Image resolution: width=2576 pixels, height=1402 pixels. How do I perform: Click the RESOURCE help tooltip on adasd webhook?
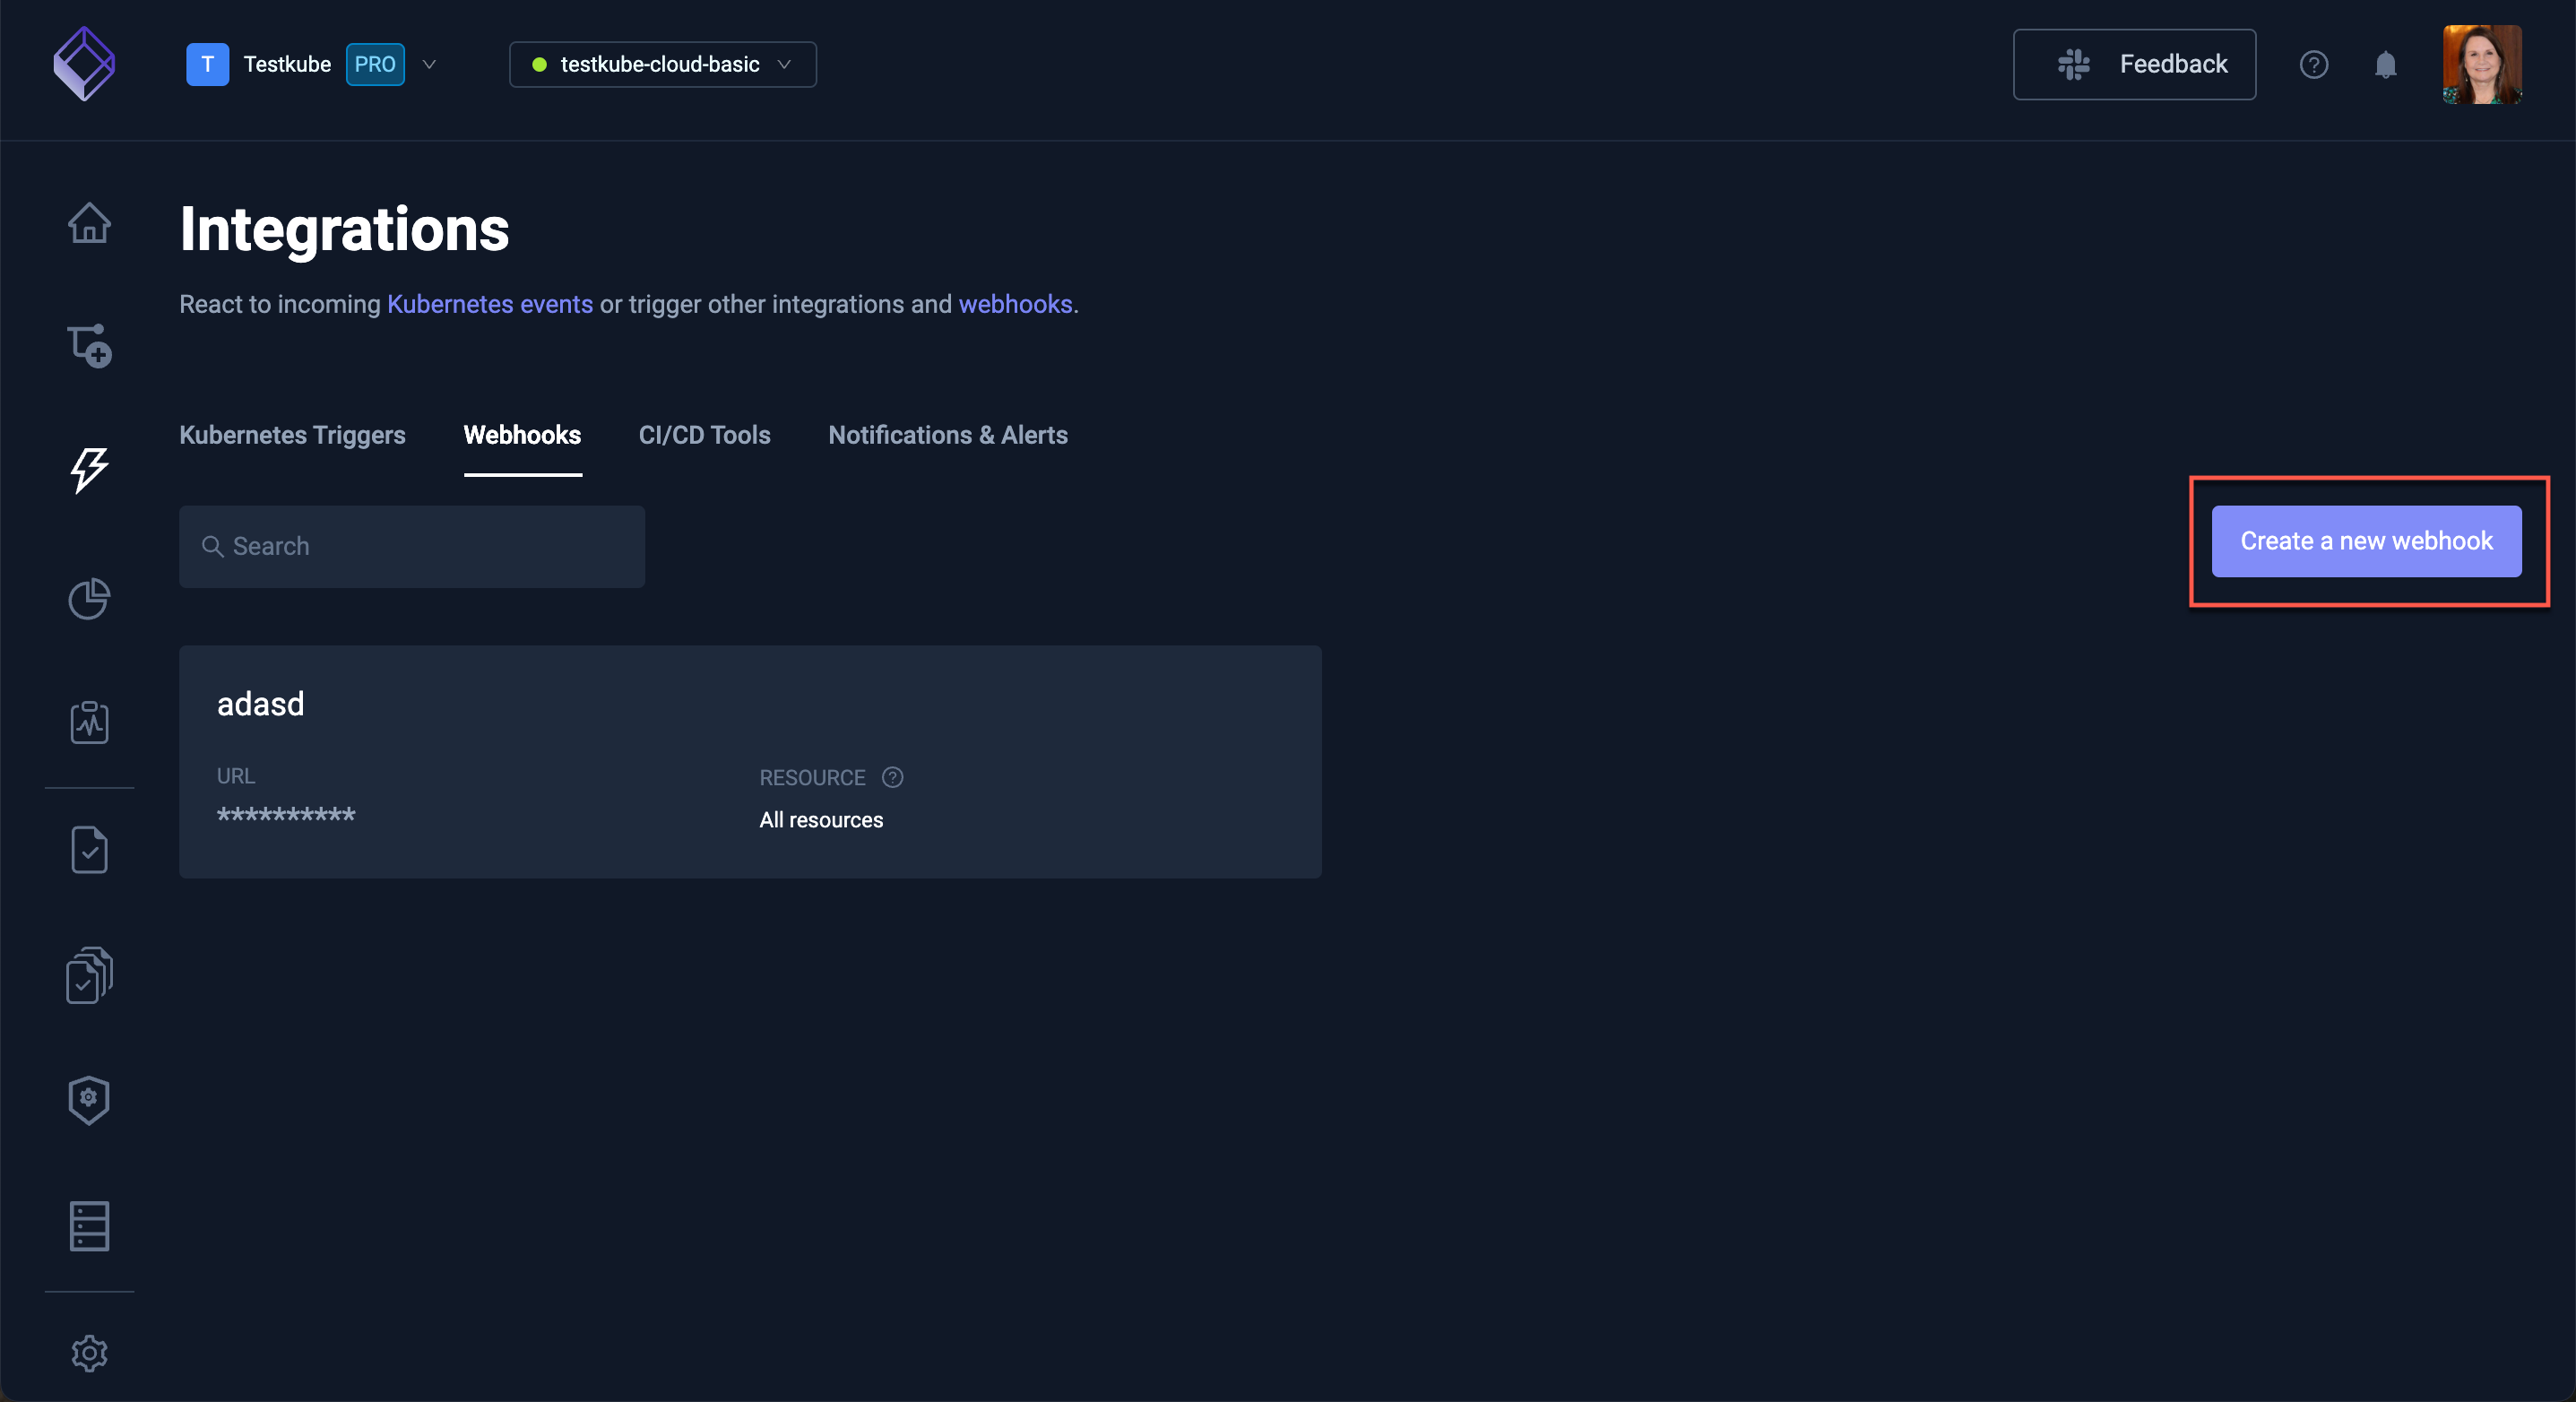coord(891,777)
